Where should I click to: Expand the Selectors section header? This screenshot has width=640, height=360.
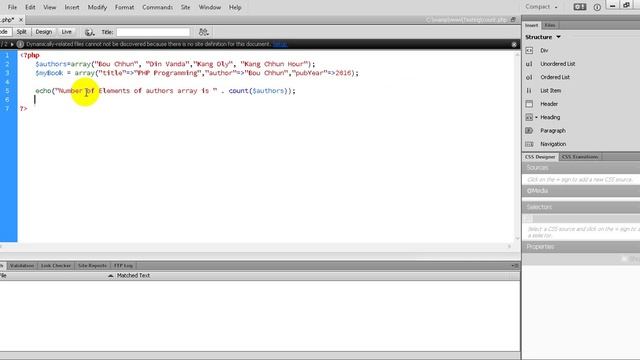point(581,207)
